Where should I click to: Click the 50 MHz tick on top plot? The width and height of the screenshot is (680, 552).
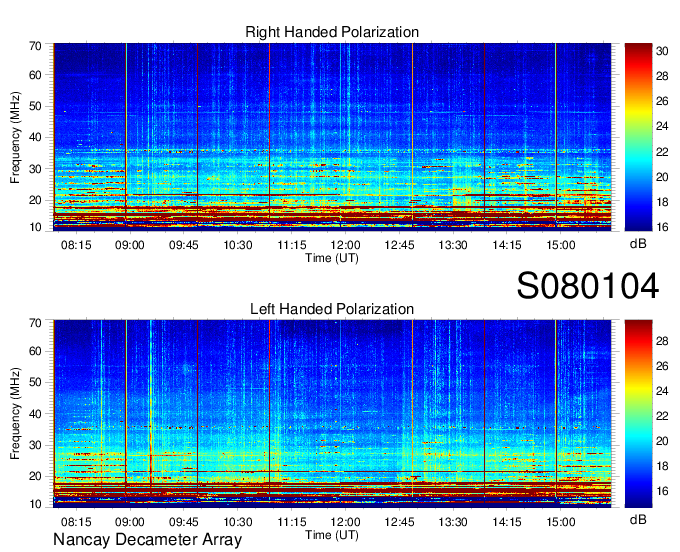point(35,106)
